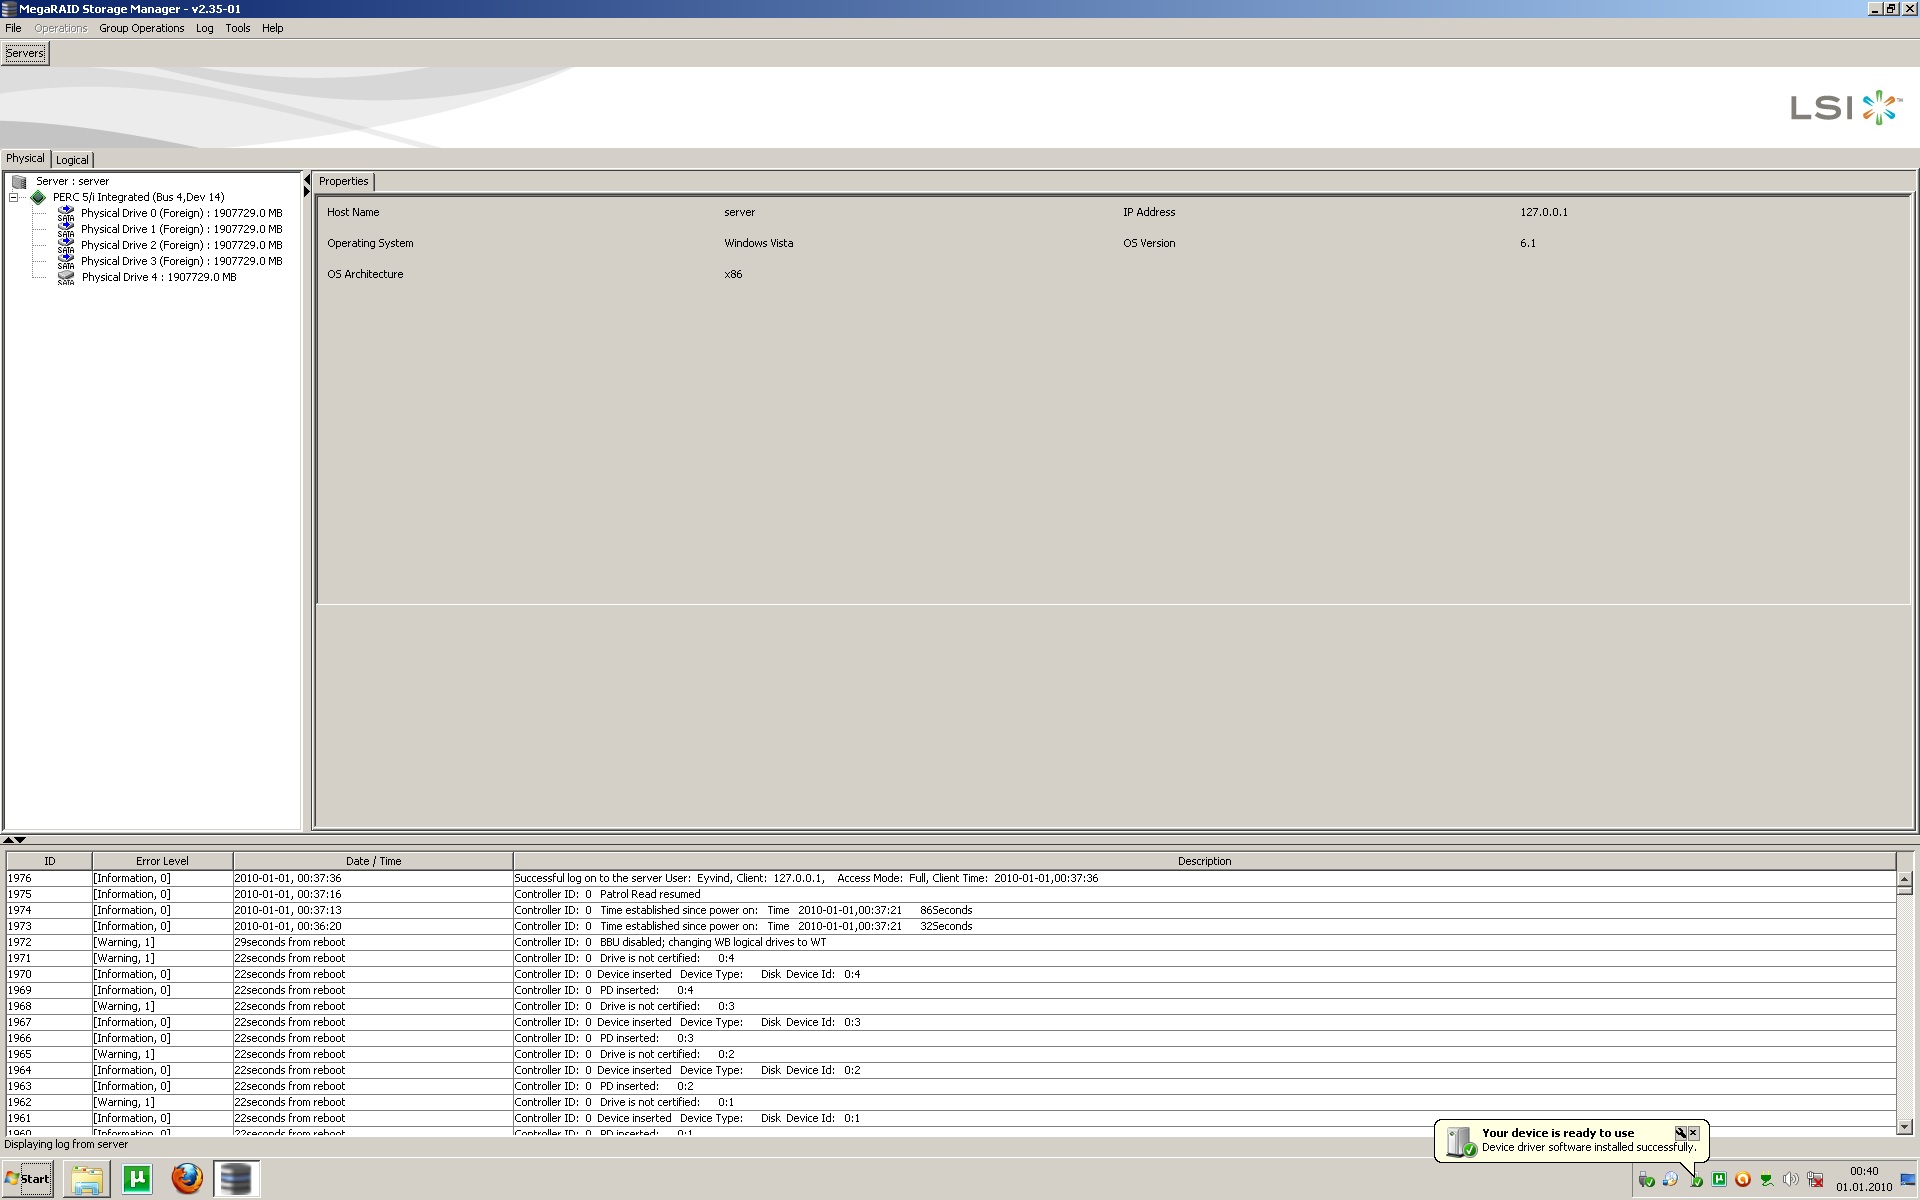The height and width of the screenshot is (1200, 1920).
Task: Click the network disconnected tray icon
Action: click(x=1815, y=1180)
